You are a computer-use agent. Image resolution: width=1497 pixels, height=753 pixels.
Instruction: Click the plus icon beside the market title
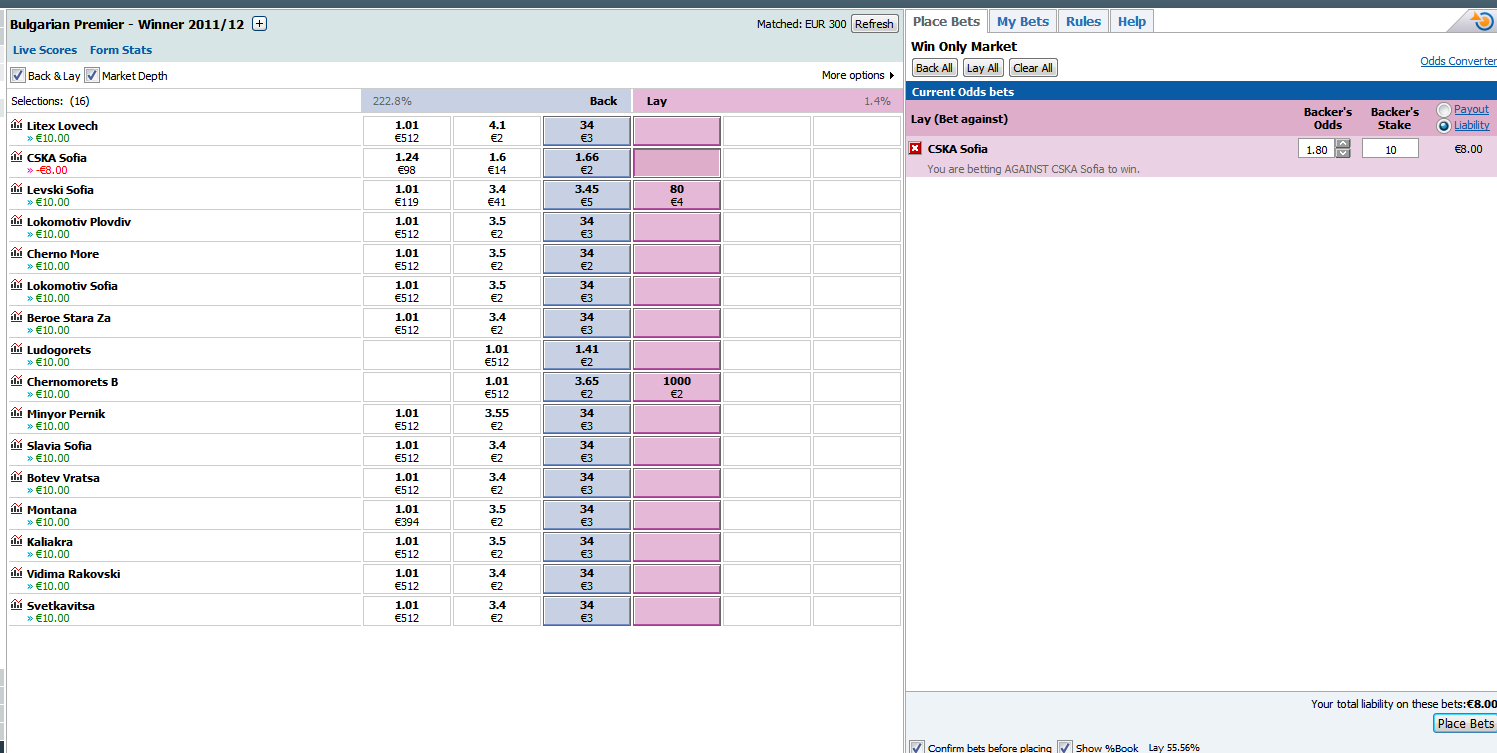259,24
